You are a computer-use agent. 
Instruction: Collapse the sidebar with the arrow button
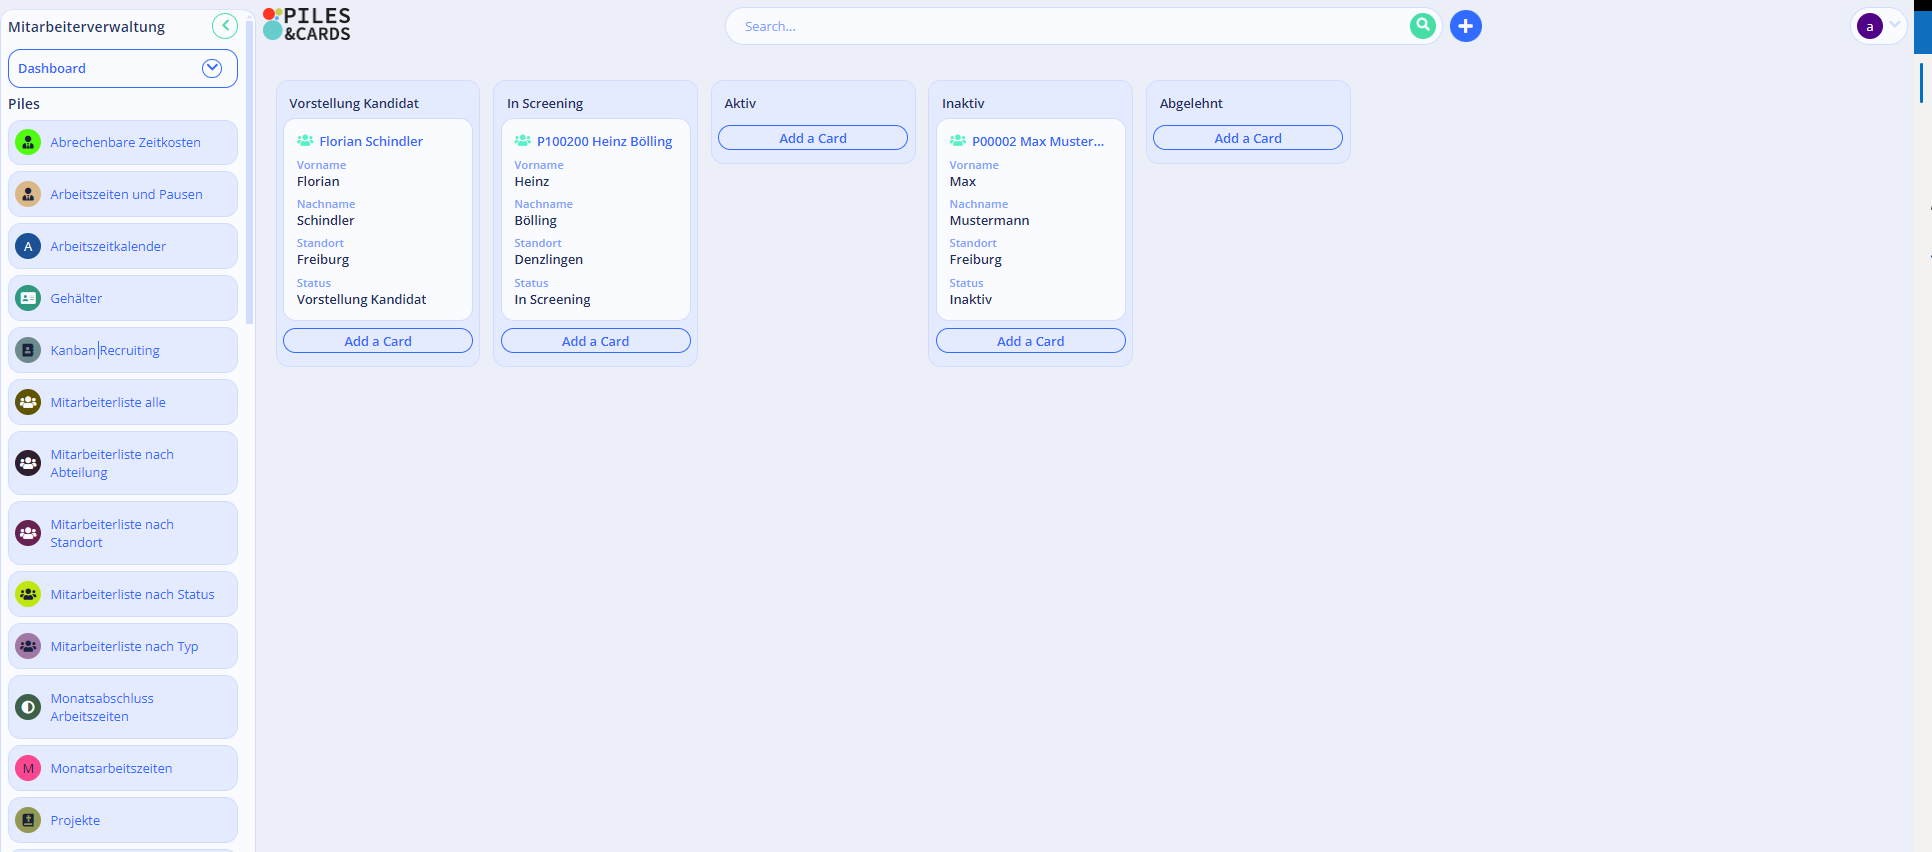225,26
